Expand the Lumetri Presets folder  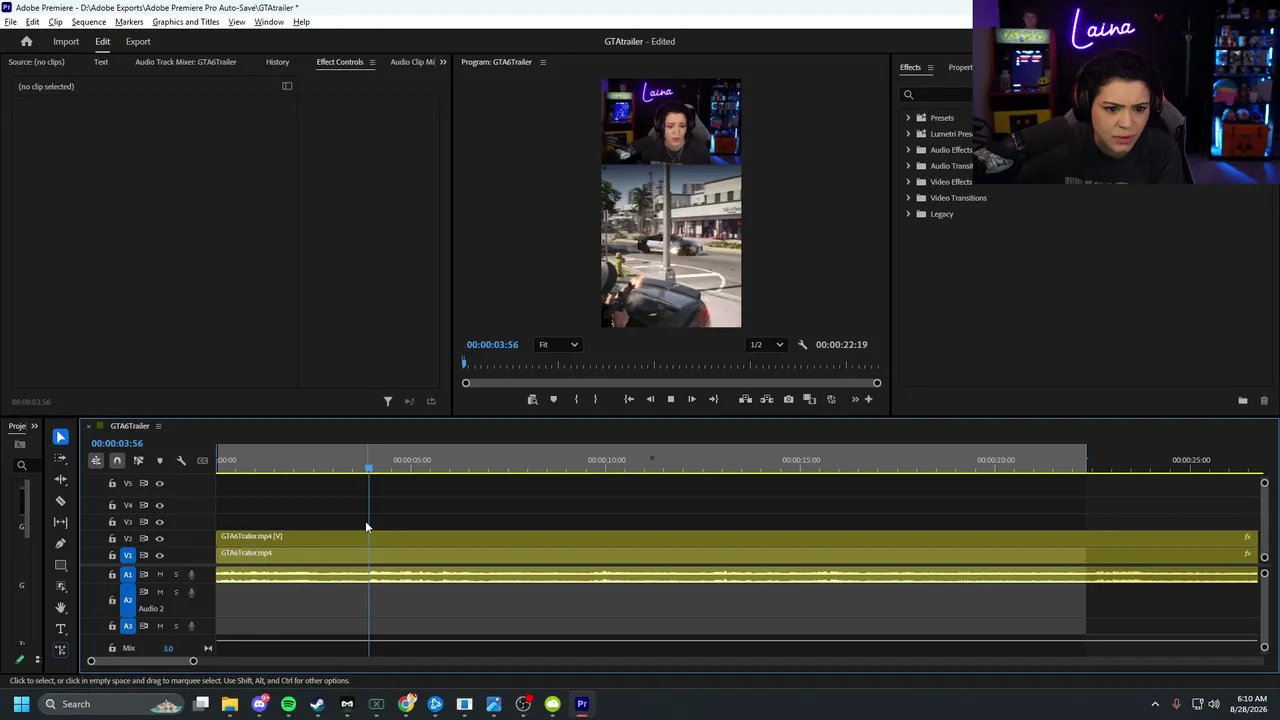(x=908, y=134)
